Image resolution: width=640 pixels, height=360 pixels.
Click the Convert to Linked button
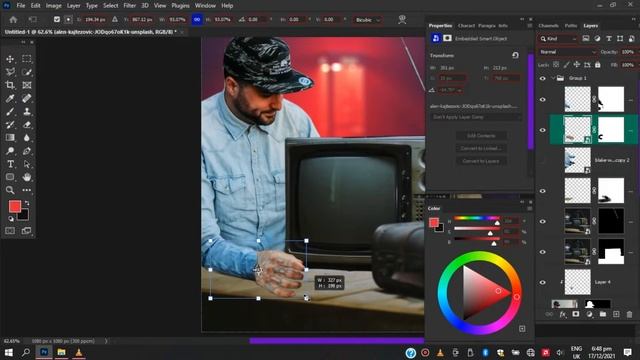pyautogui.click(x=481, y=148)
